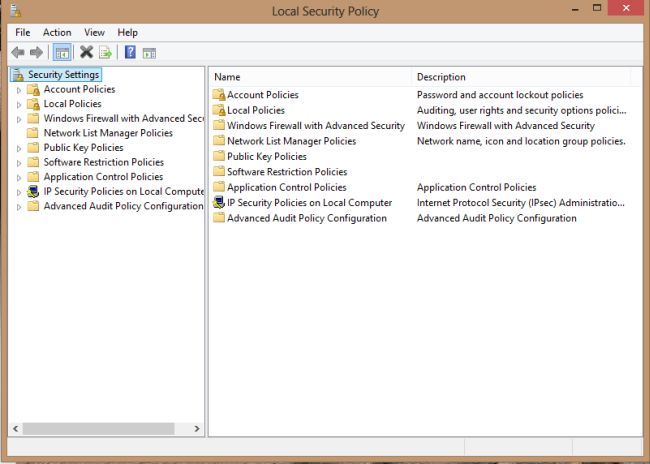Expand Local Policies tree node
The image size is (650, 464).
point(19,104)
